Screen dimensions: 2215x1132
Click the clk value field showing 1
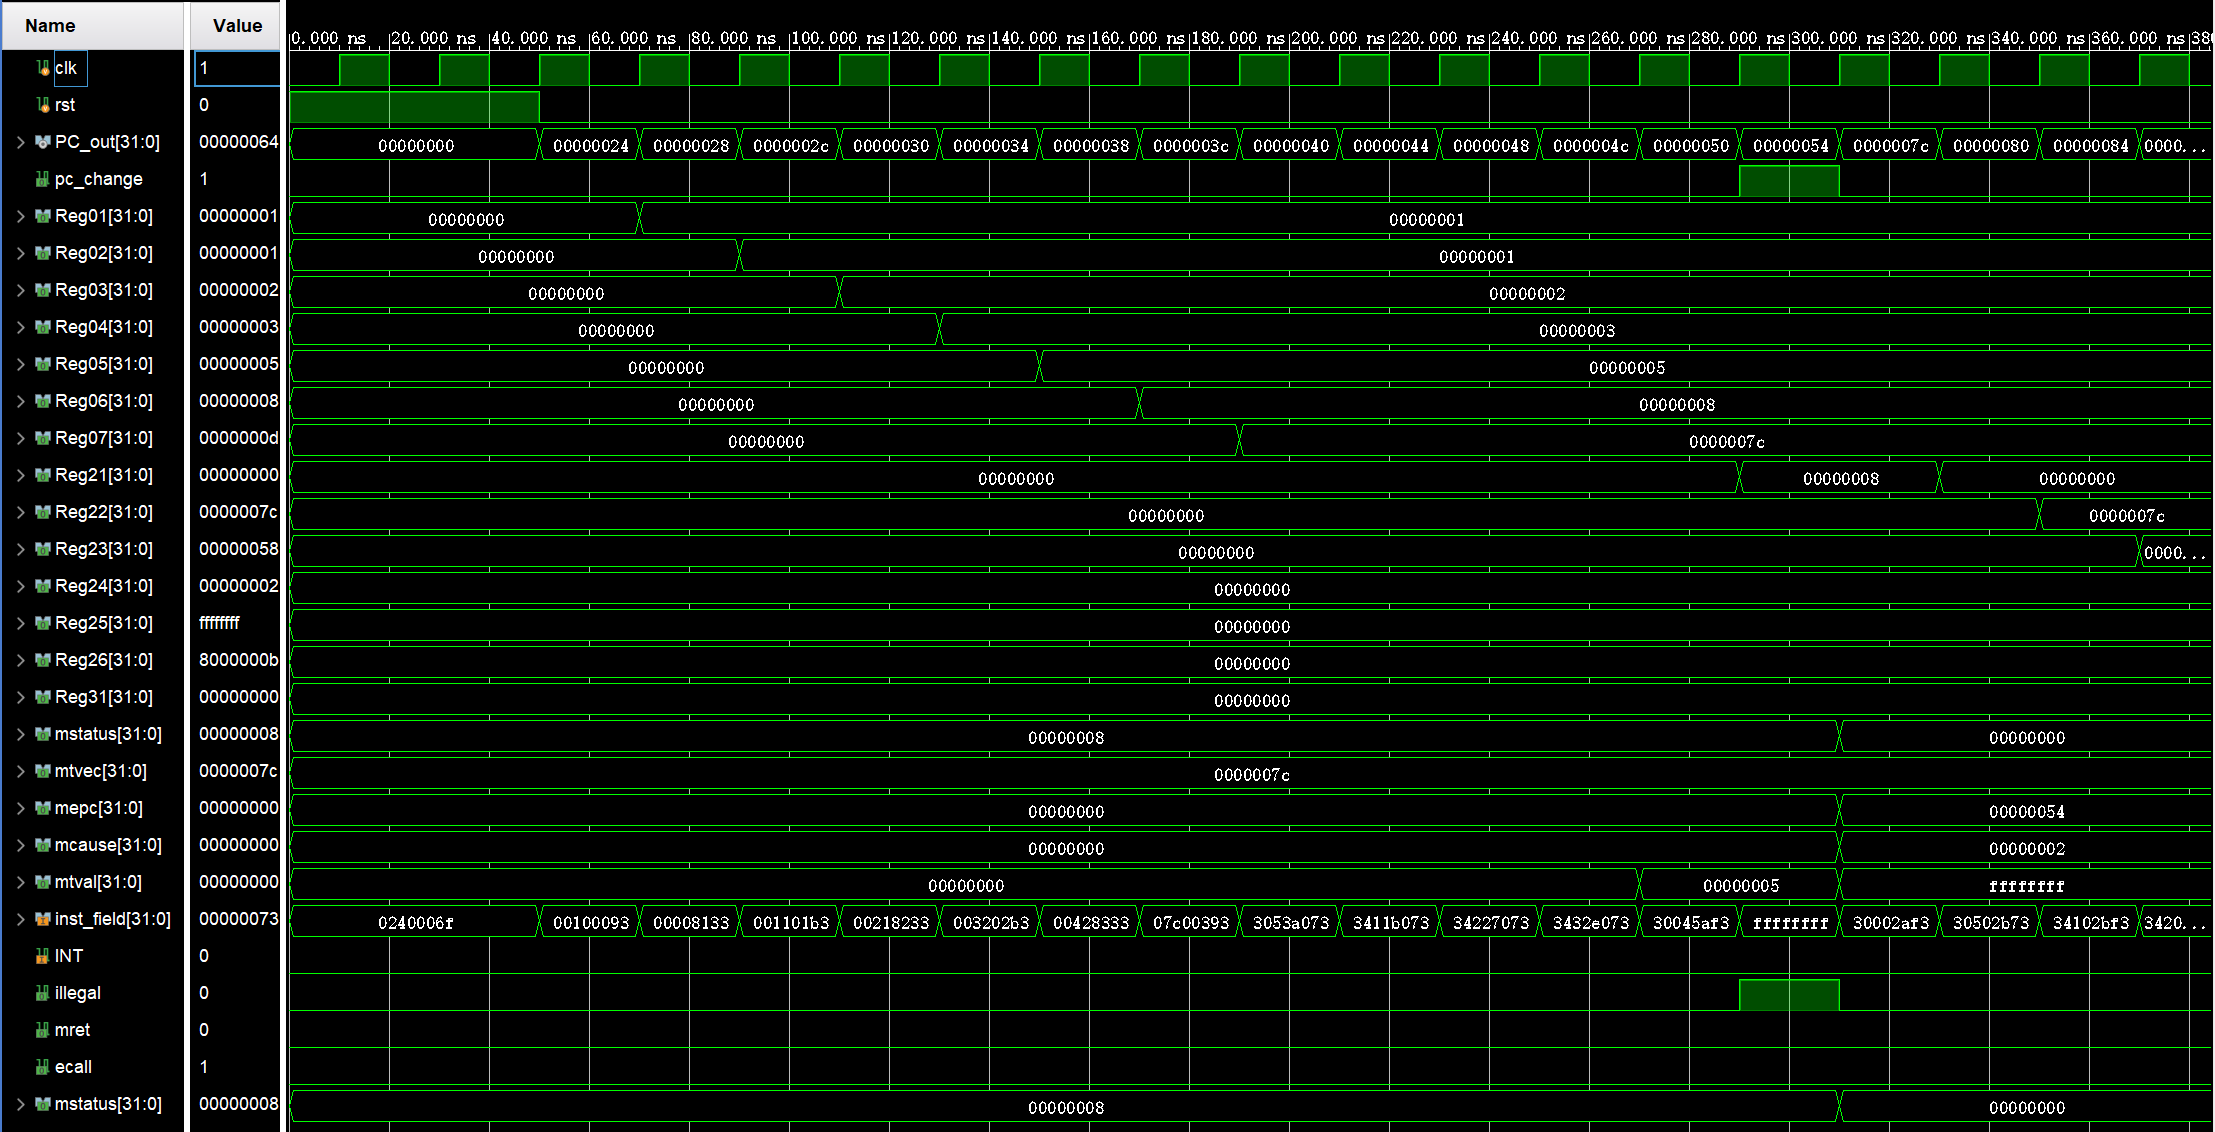tap(237, 68)
